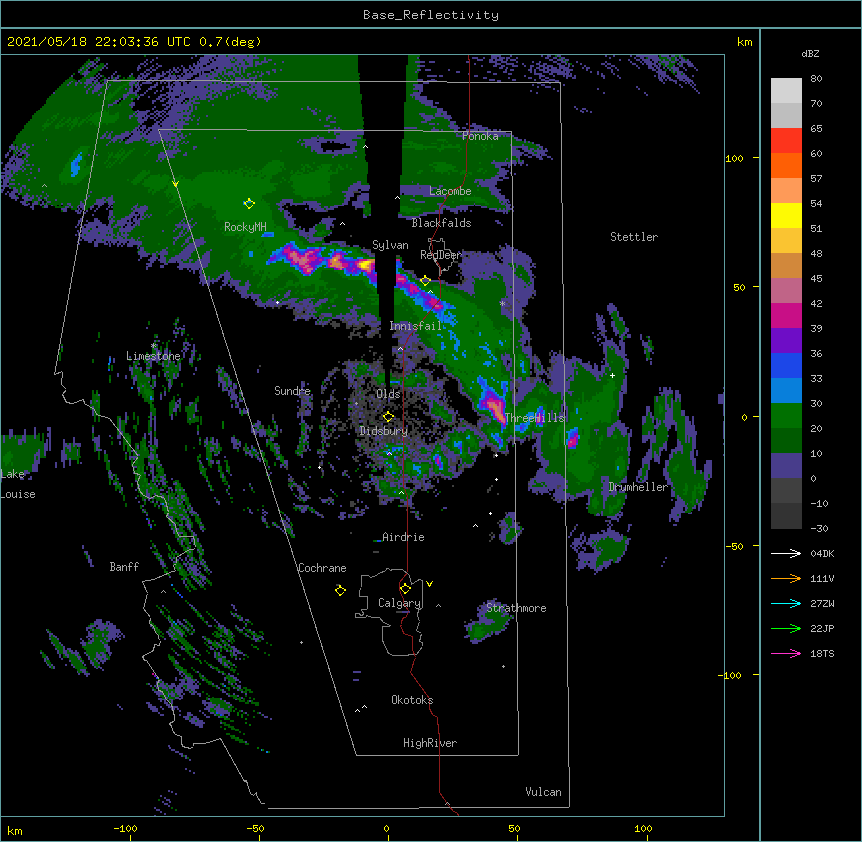Click the Sundre town label
Screen dimensions: 862x842
[x=292, y=391]
